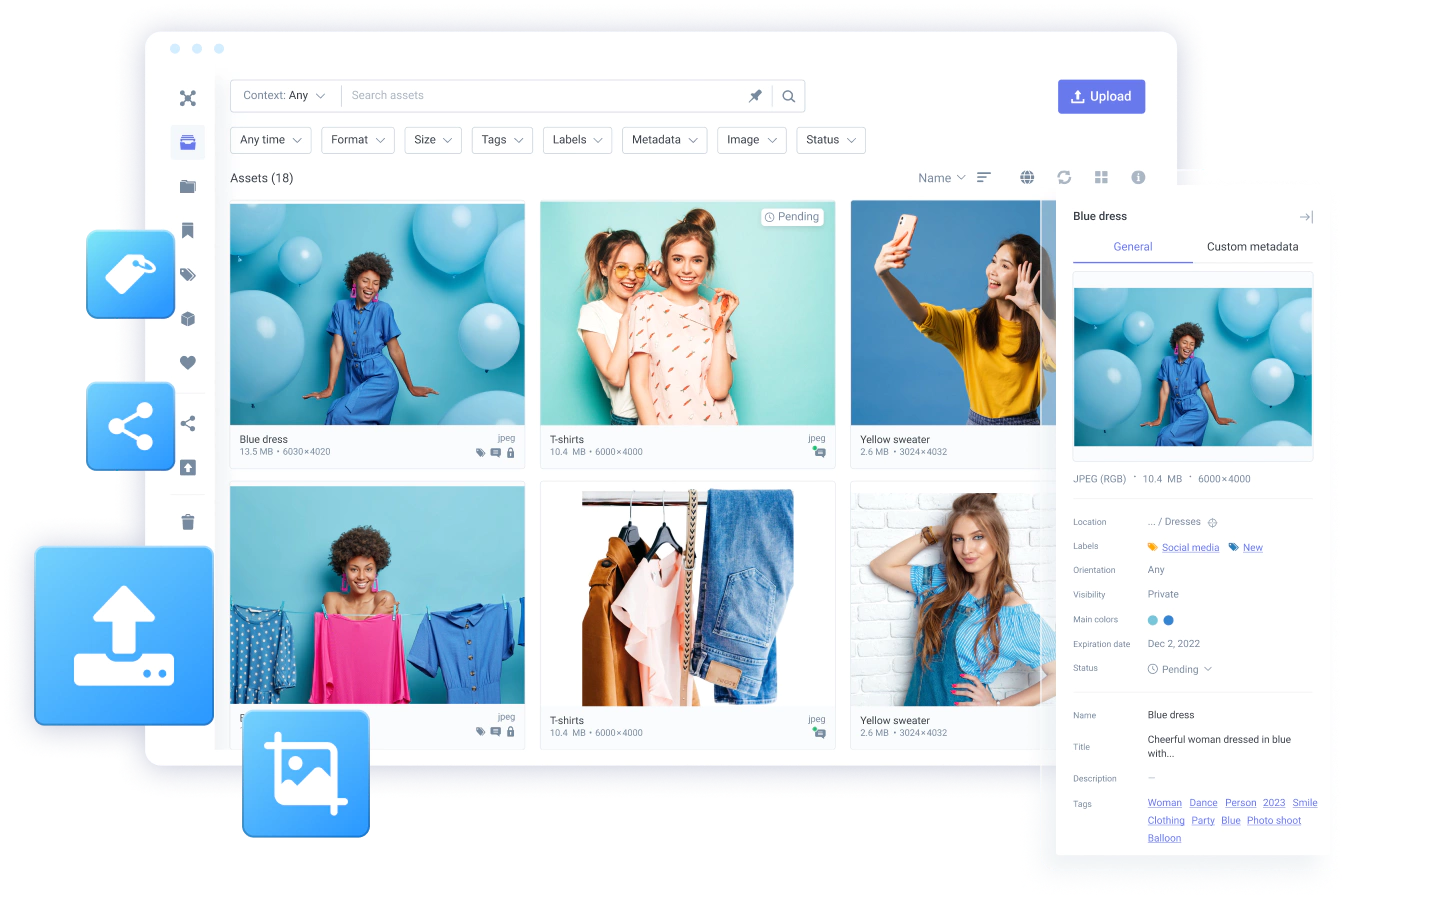The image size is (1440, 903).
Task: Toggle the pin icon in the search bar
Action: (755, 96)
